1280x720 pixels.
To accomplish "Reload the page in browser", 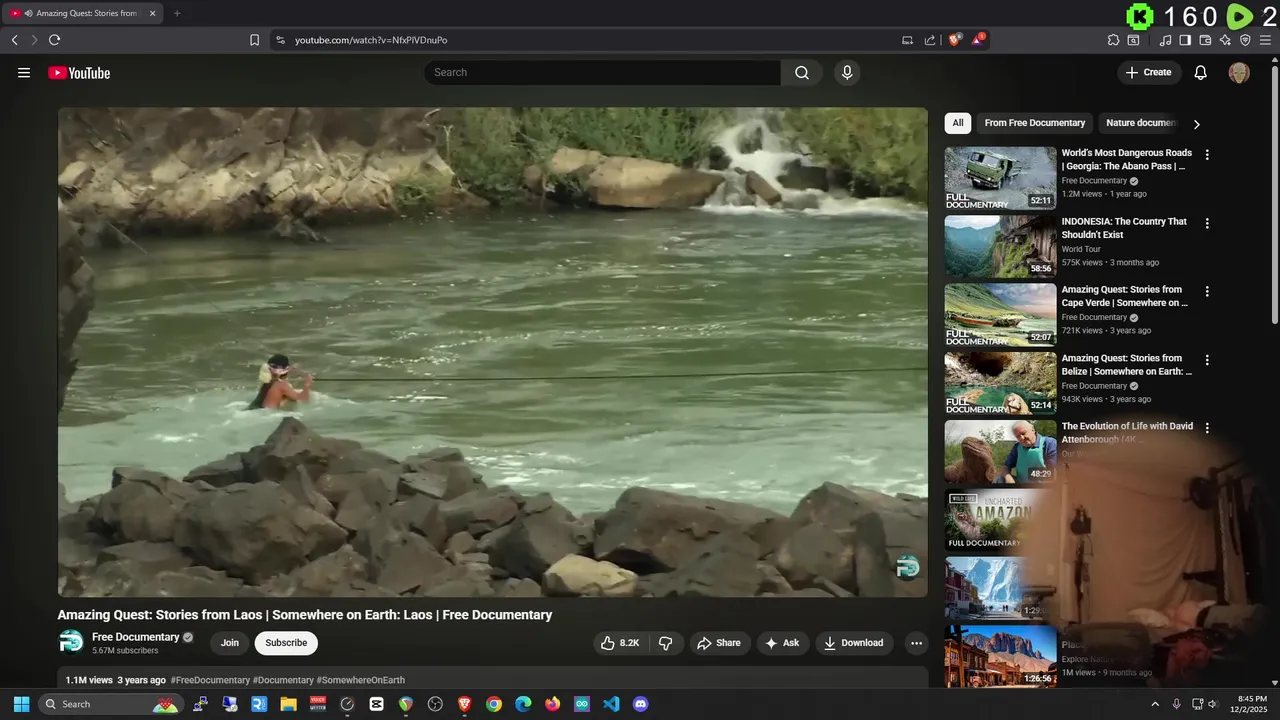I will [54, 40].
